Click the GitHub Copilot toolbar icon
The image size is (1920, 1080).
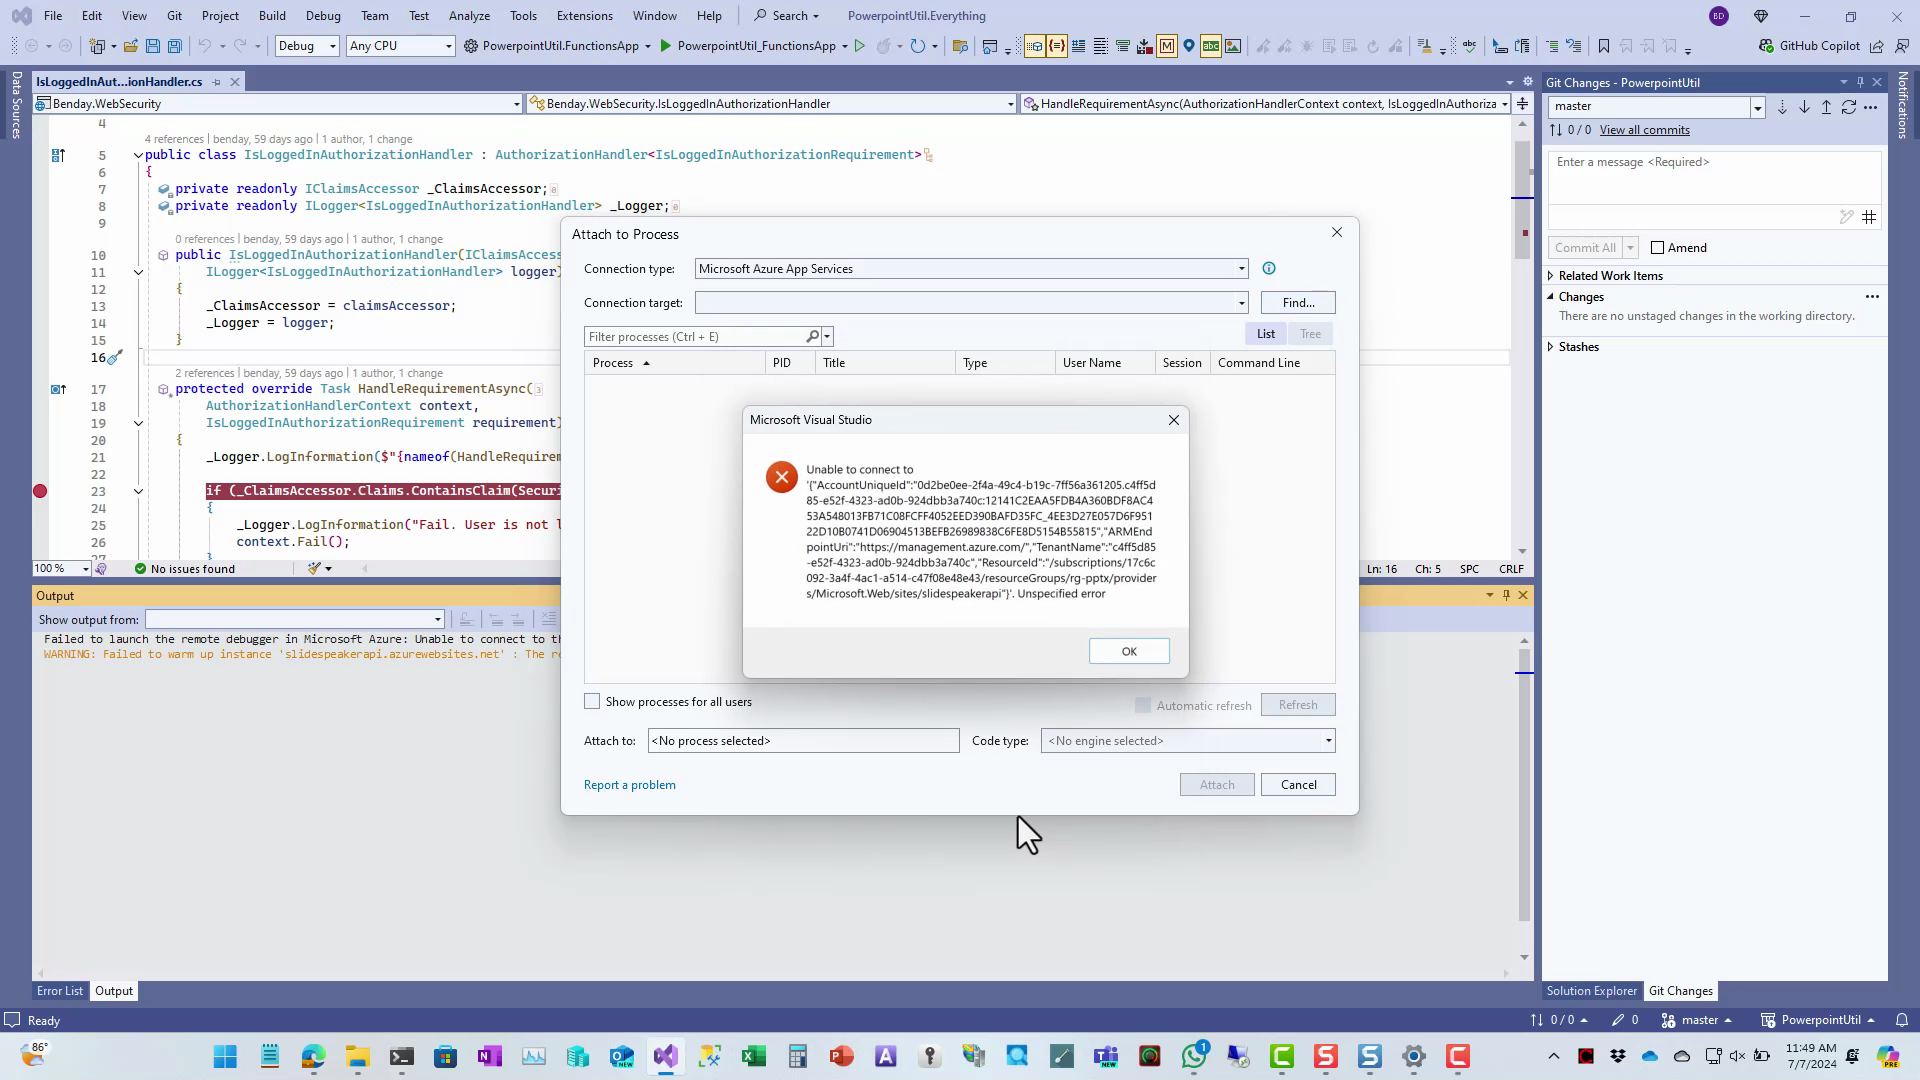coord(1766,46)
